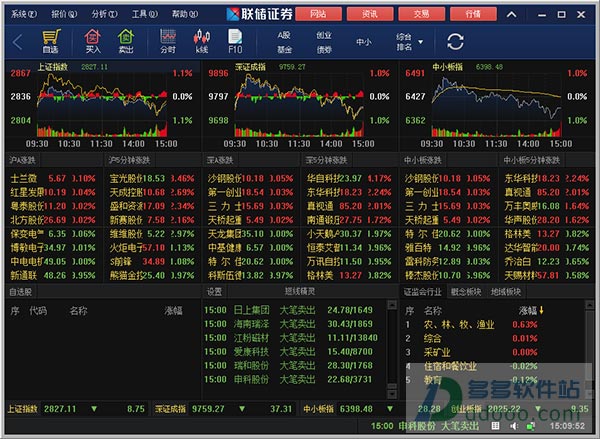Select the 基金 toolbar link
Viewport: 600px width, 439px height.
coord(284,49)
